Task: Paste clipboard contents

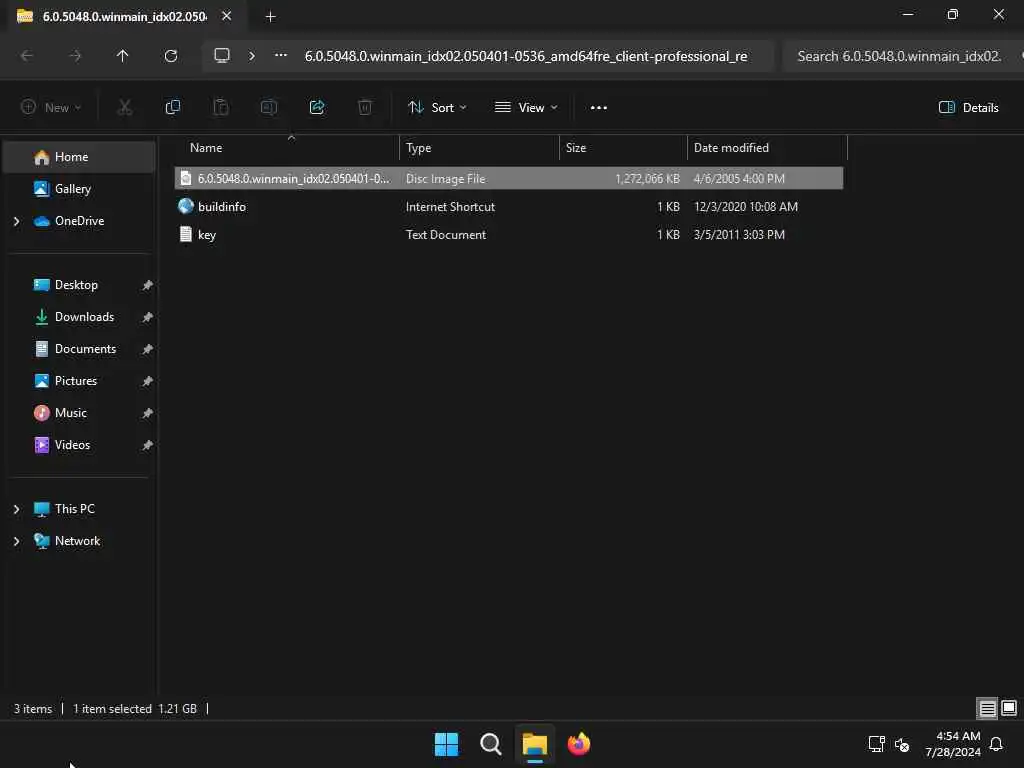Action: 221,107
